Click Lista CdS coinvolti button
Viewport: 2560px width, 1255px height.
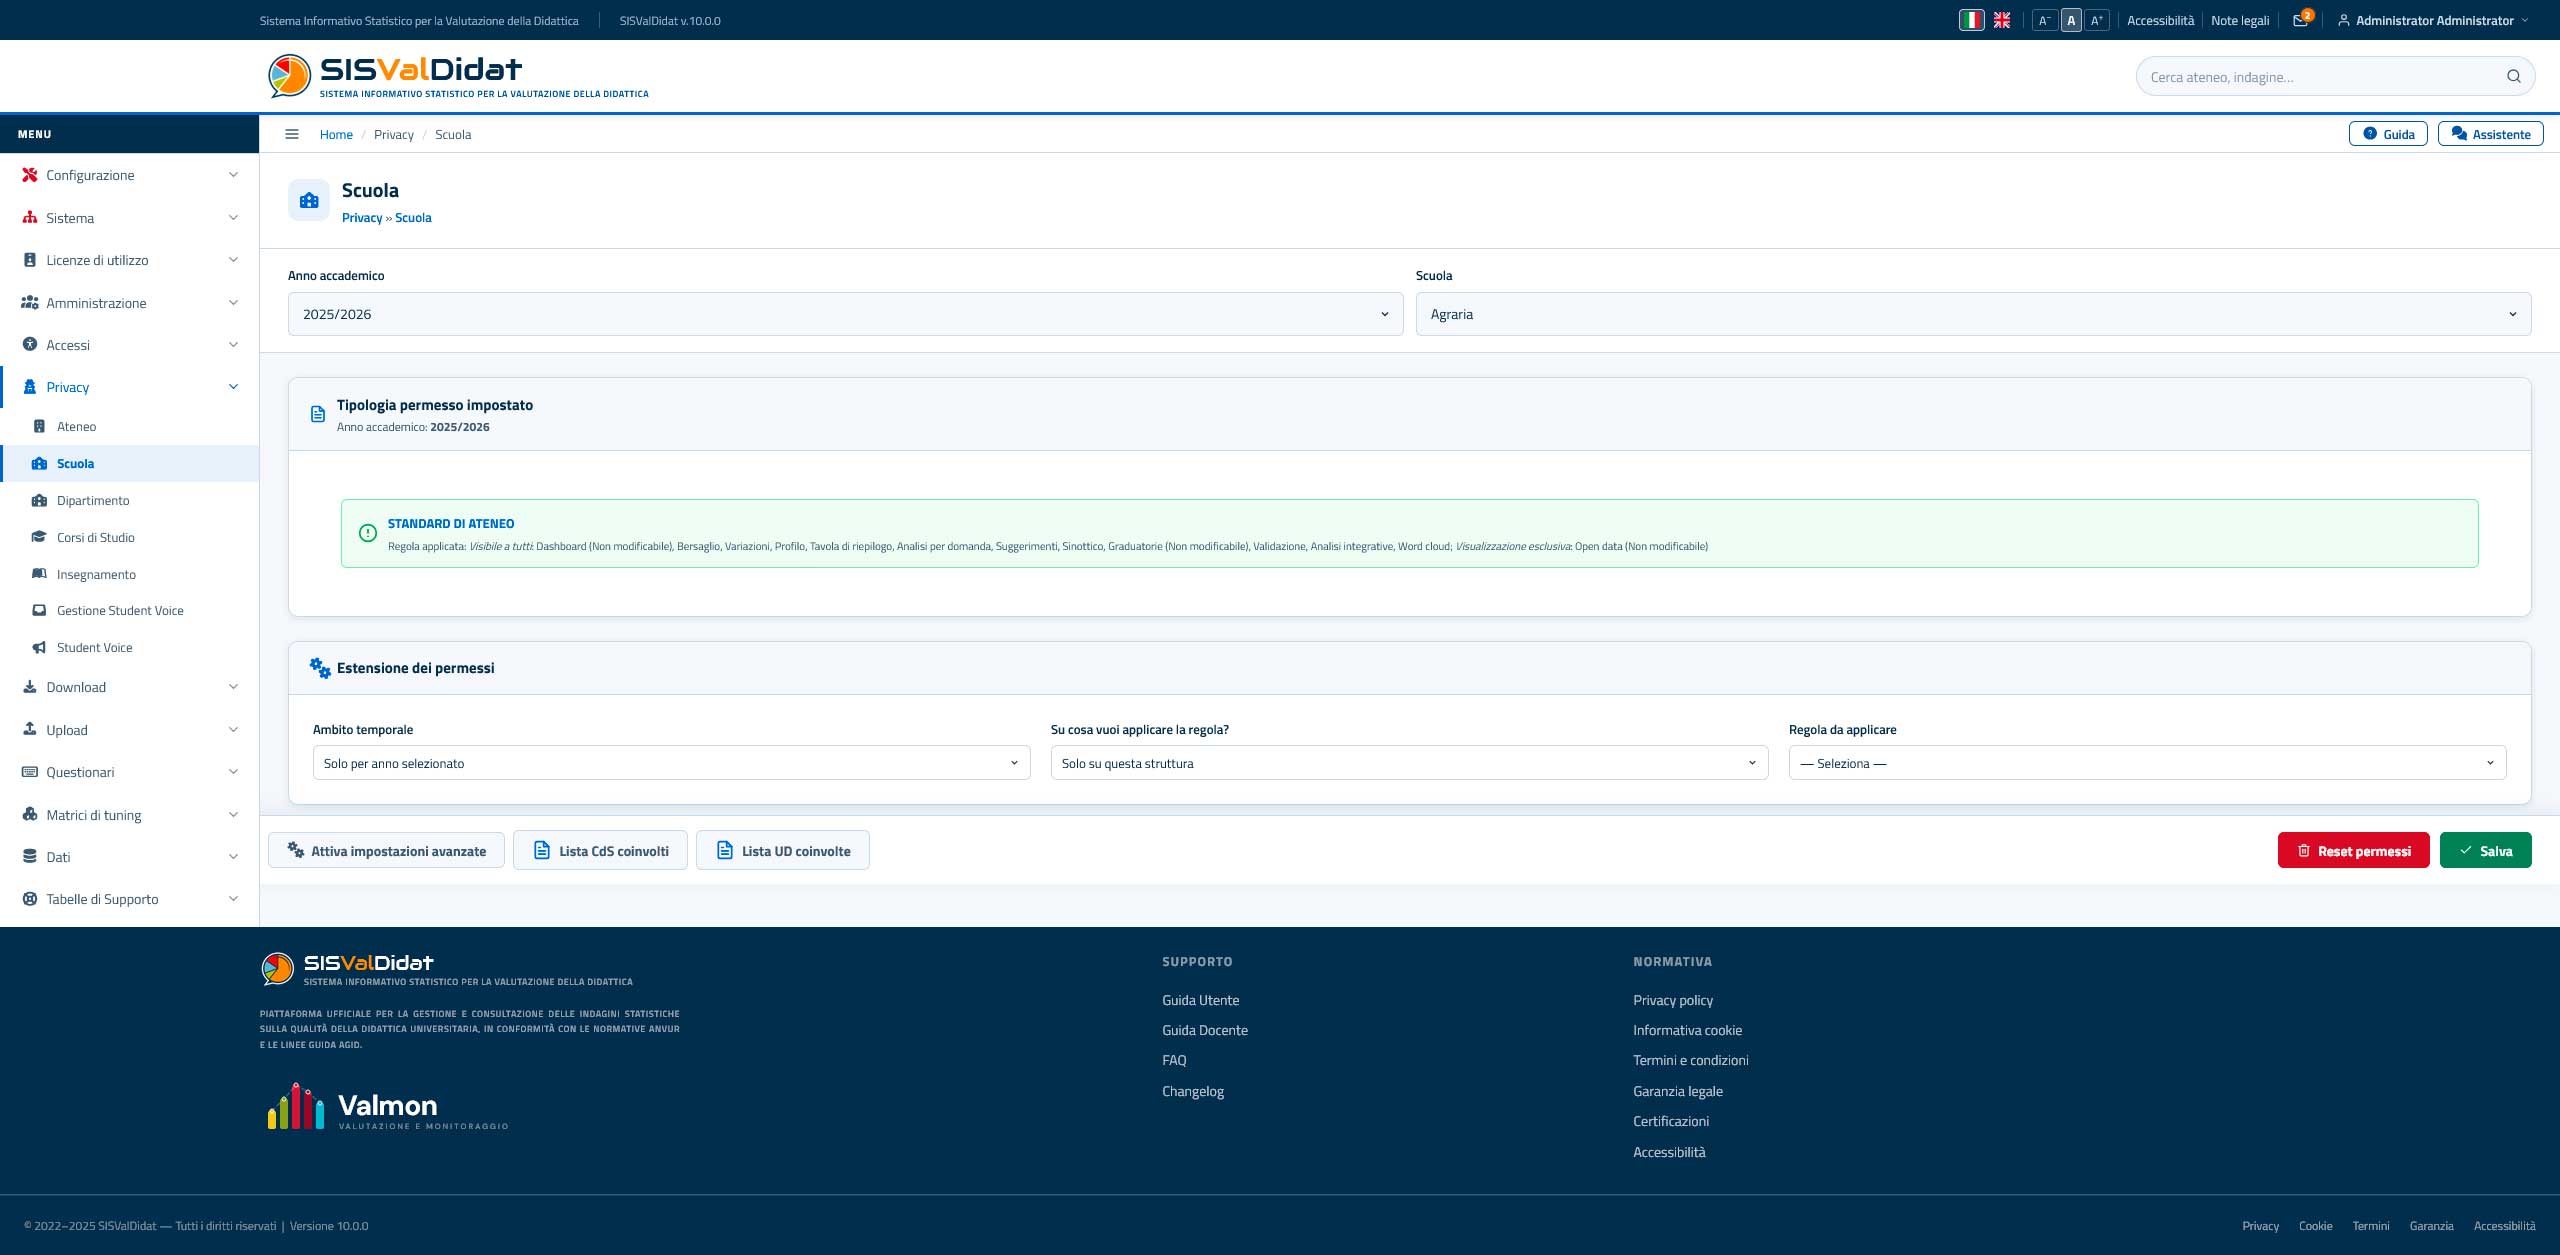(600, 850)
